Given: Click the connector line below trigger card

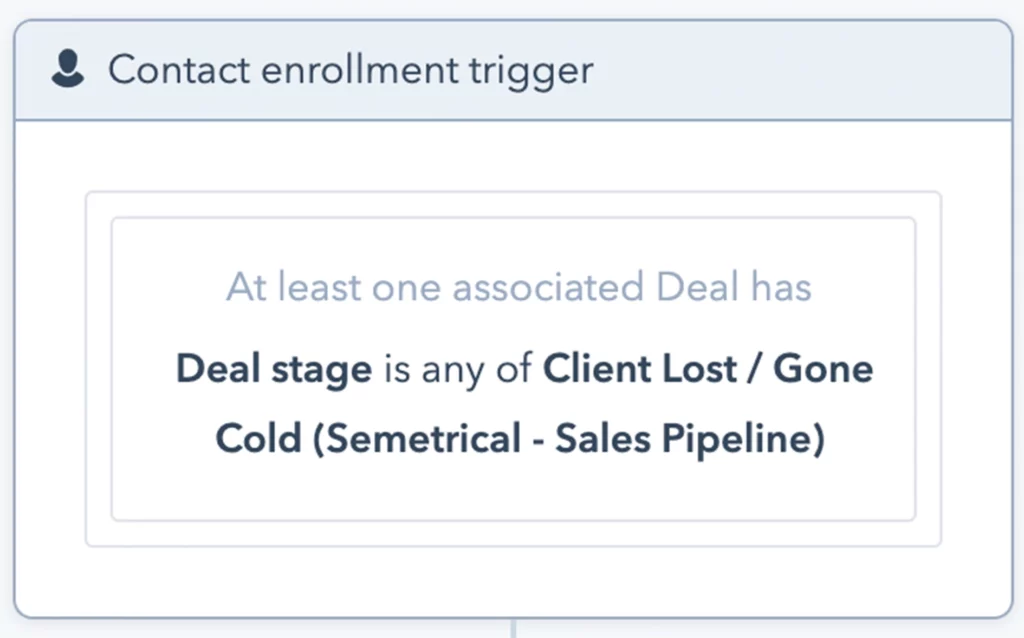Looking at the screenshot, I should pyautogui.click(x=513, y=629).
